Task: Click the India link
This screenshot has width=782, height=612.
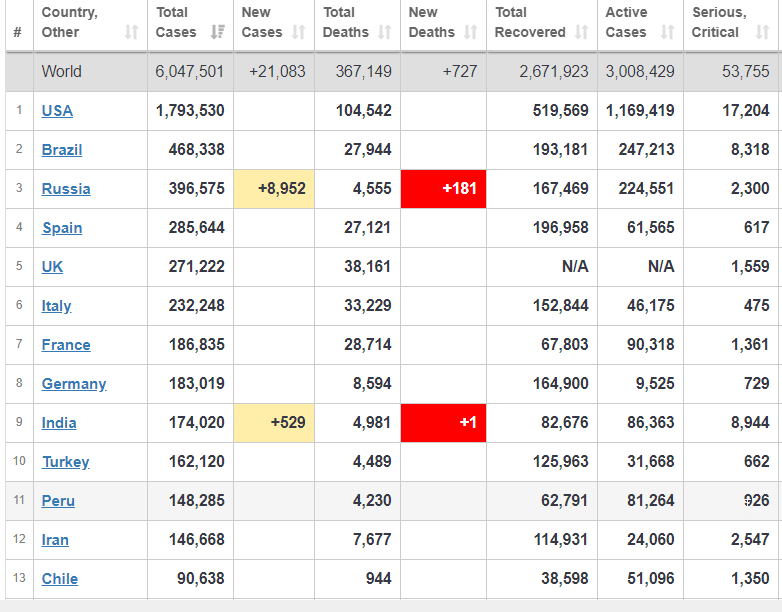Action: 59,423
